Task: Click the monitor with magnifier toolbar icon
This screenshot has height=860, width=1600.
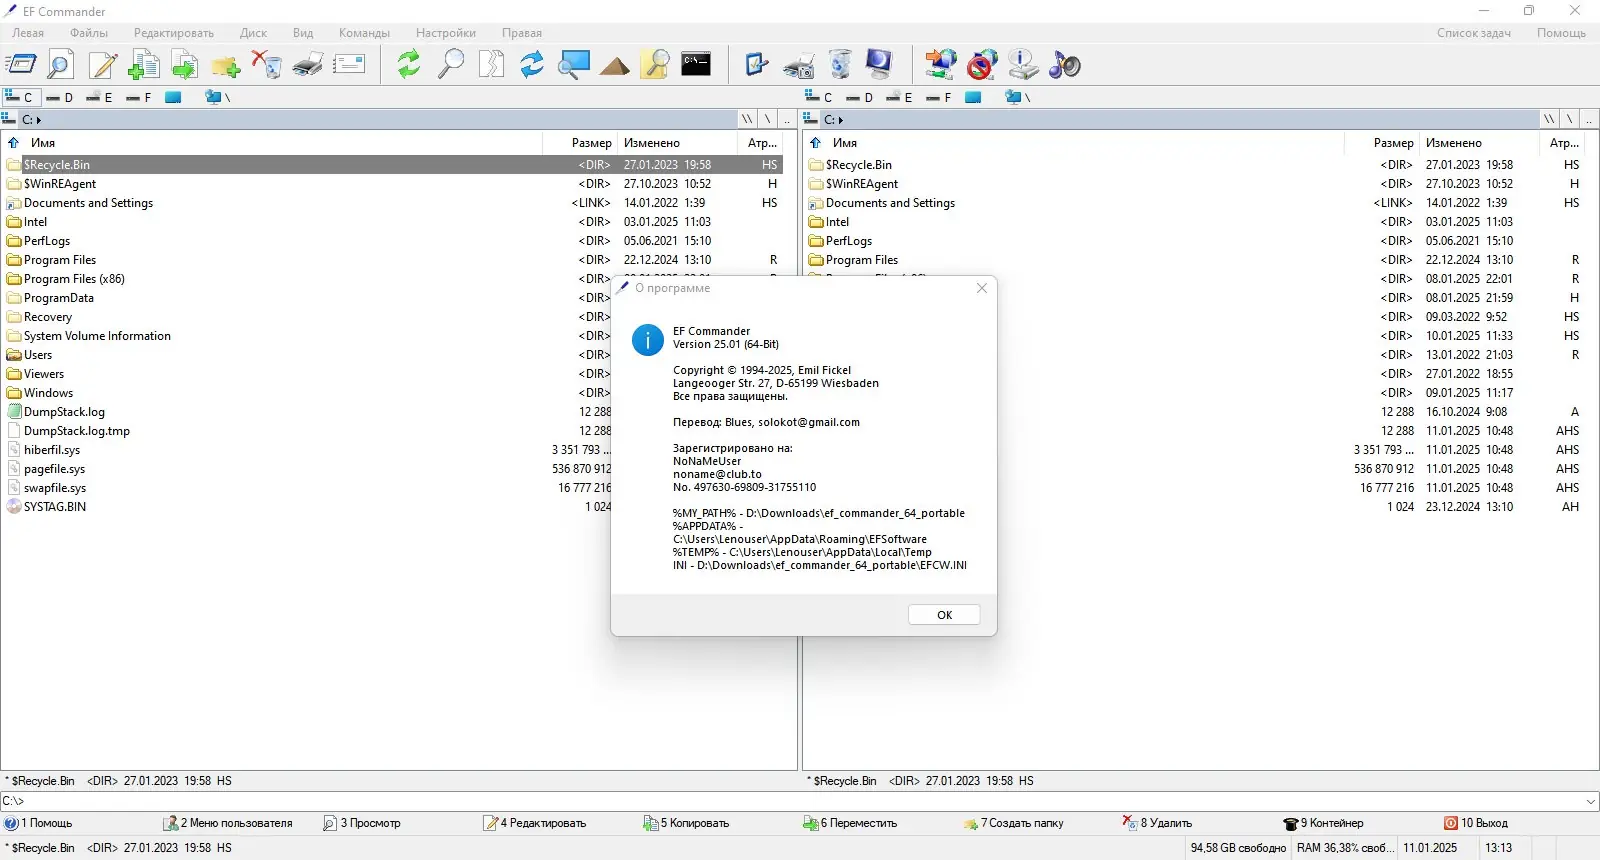Action: [x=574, y=65]
